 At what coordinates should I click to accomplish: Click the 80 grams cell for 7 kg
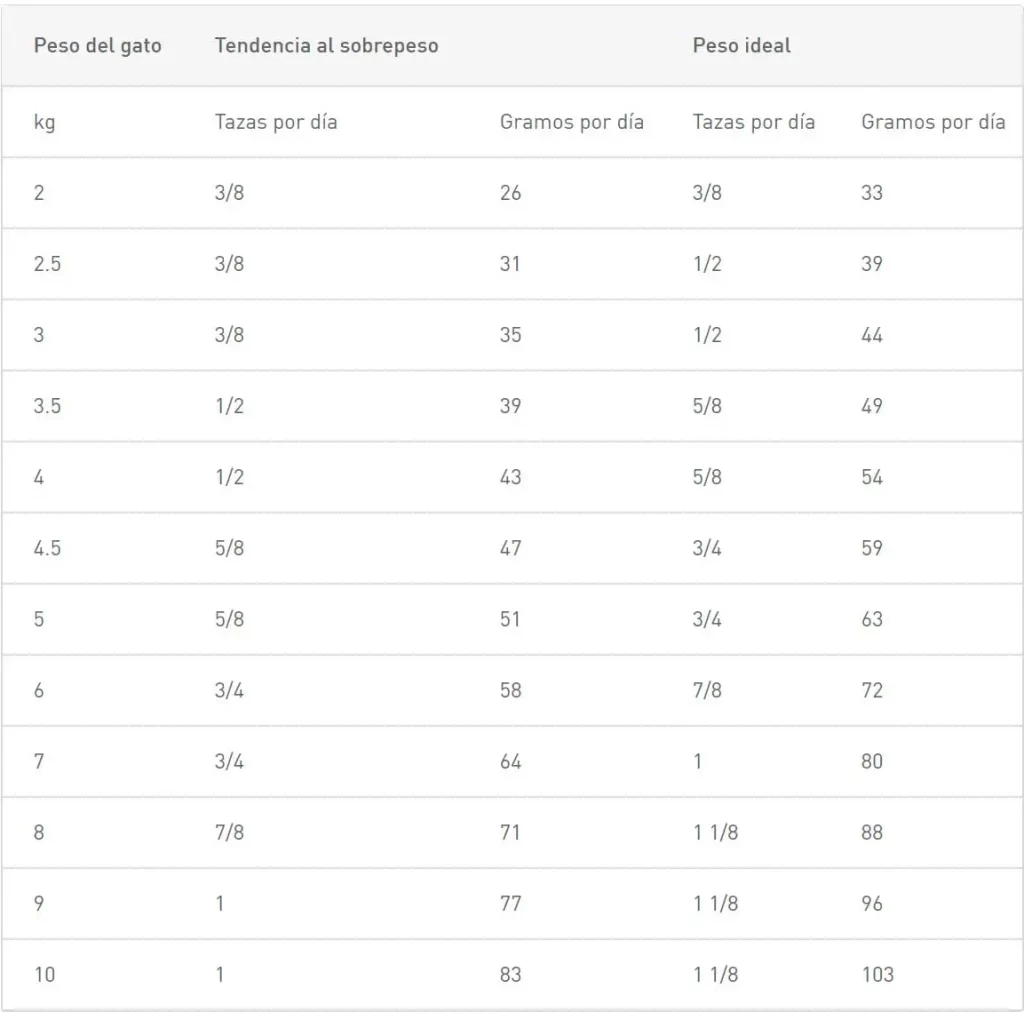[872, 761]
